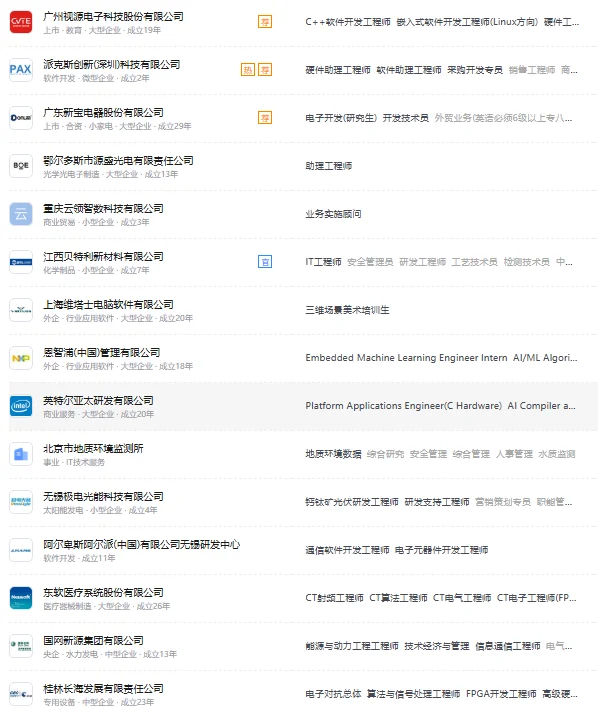Image resolution: width=598 pixels, height=714 pixels.
Task: Open 嵌入式软件开发工程师(Linux方向) job posting
Action: 467,22
